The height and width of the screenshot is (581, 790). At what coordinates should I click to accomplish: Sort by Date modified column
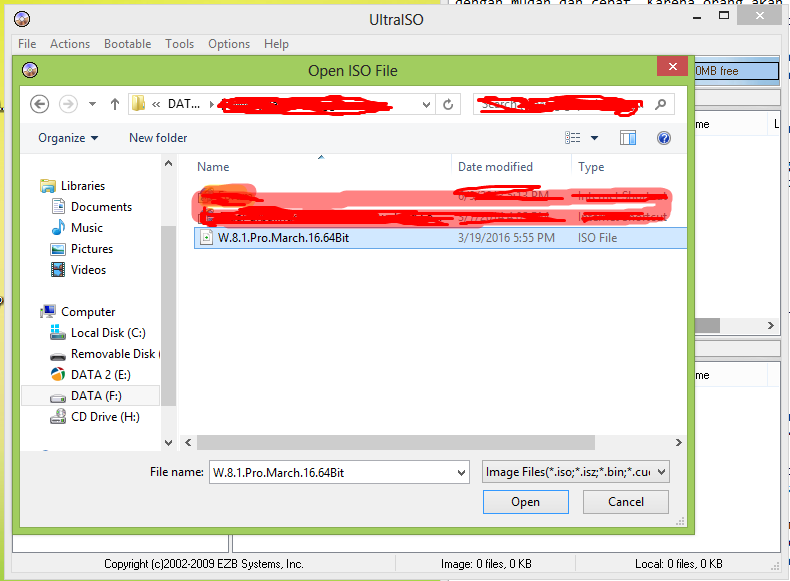(x=495, y=167)
